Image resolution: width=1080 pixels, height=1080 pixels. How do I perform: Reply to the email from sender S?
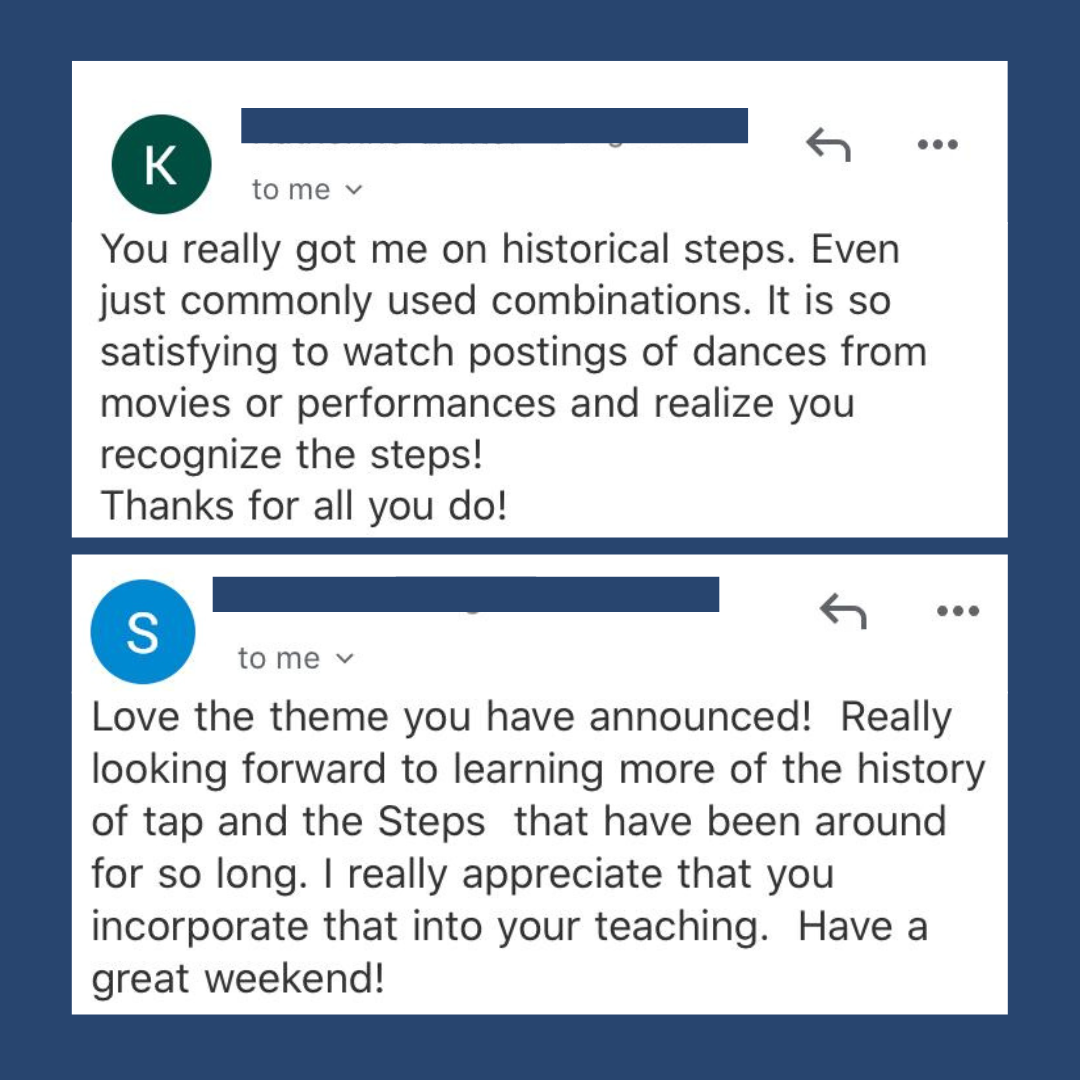(x=842, y=610)
